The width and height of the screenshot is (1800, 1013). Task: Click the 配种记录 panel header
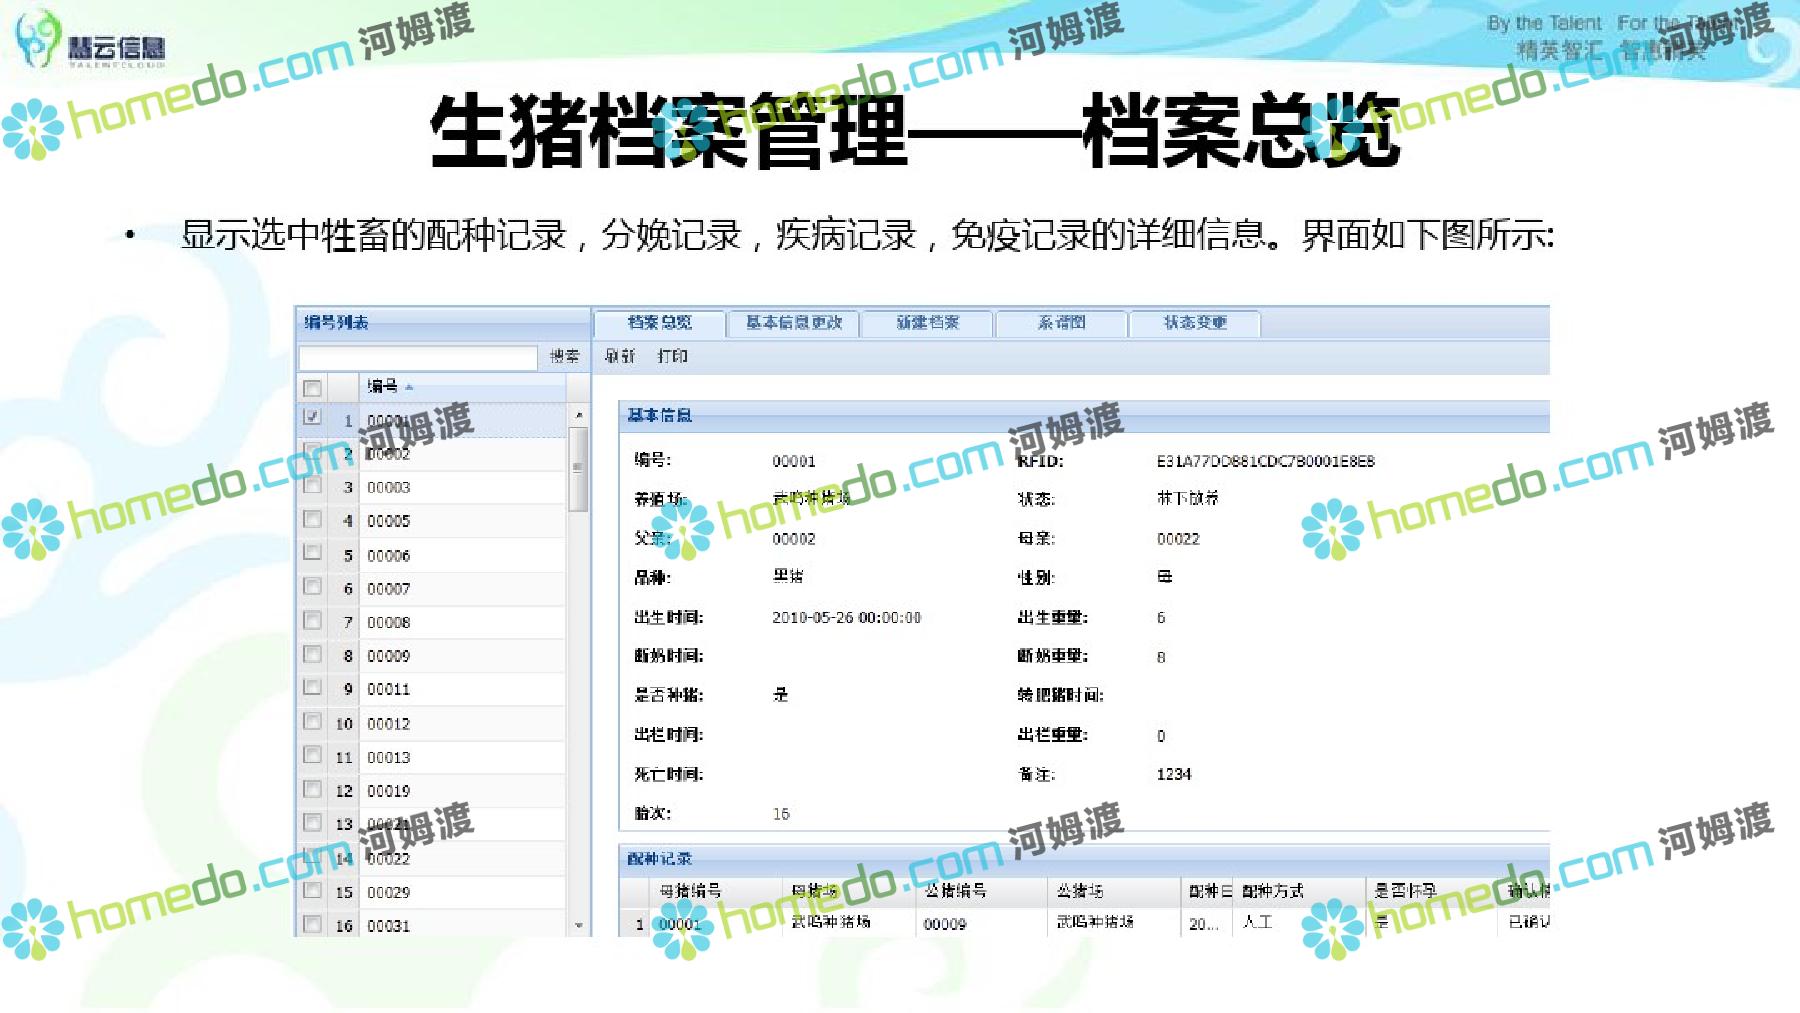1084,858
